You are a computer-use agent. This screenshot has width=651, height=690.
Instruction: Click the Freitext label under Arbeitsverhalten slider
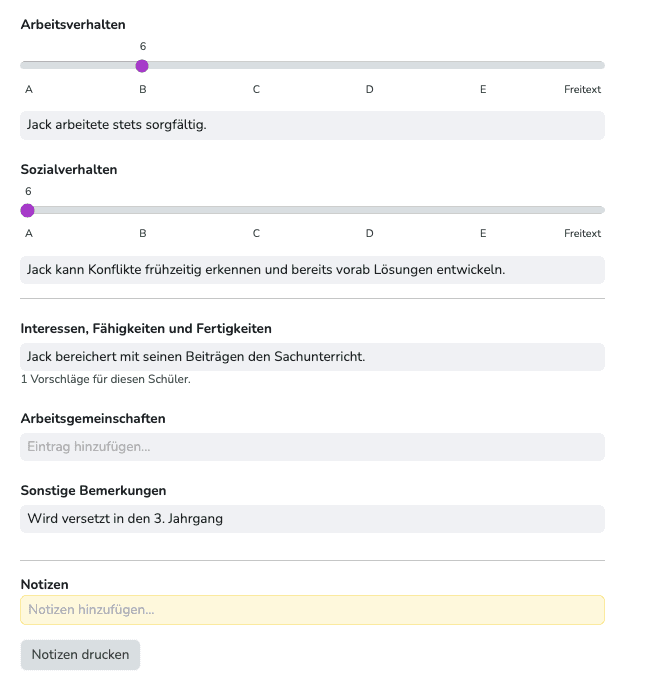point(582,90)
